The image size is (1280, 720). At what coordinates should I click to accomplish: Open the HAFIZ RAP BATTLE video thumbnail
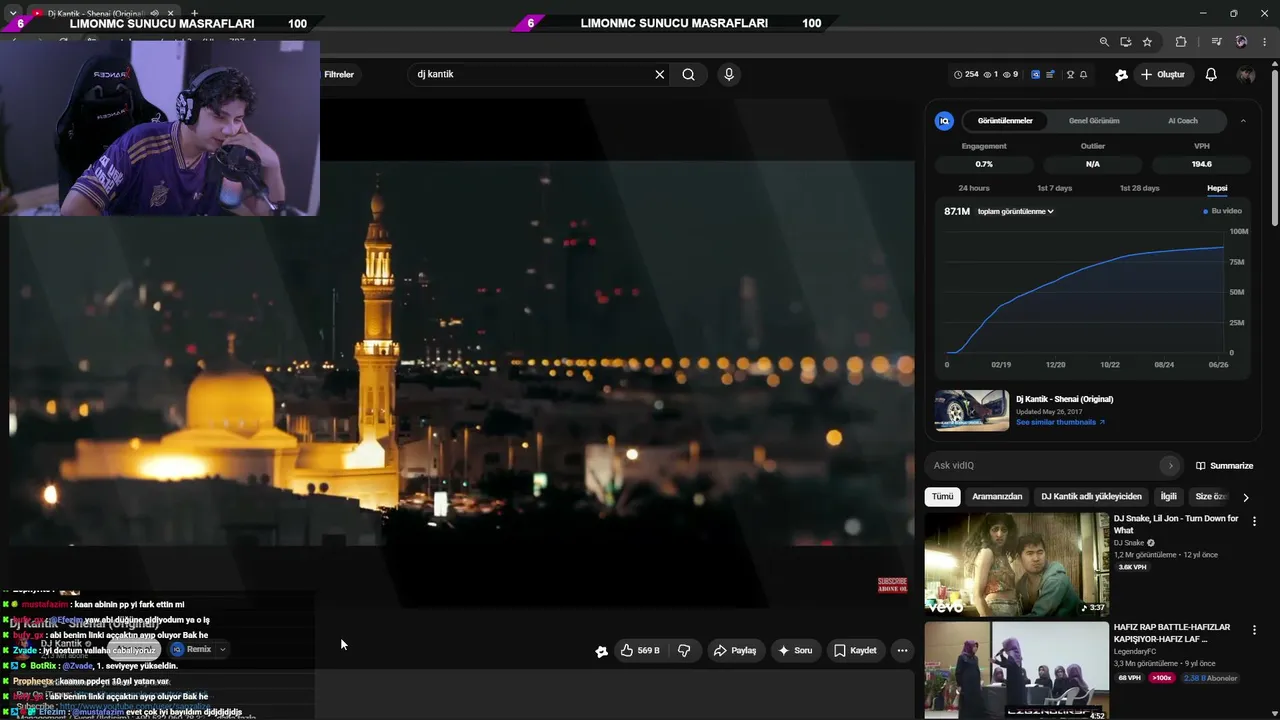[1016, 671]
